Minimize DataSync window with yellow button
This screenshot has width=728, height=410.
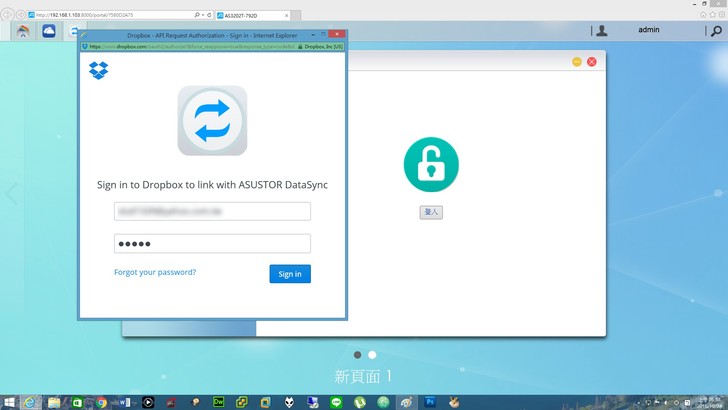577,62
